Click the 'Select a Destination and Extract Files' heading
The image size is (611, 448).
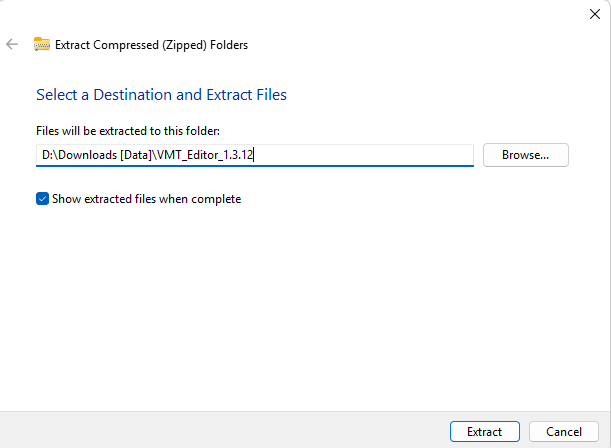coord(161,95)
